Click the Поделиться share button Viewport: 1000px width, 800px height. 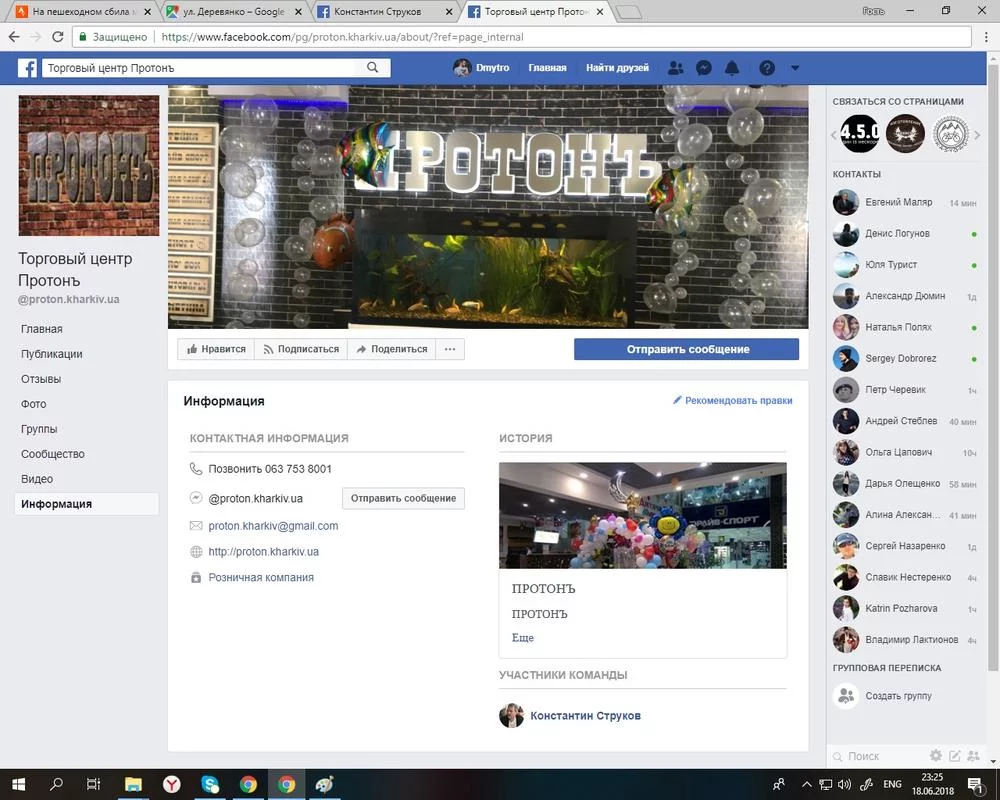pyautogui.click(x=392, y=349)
